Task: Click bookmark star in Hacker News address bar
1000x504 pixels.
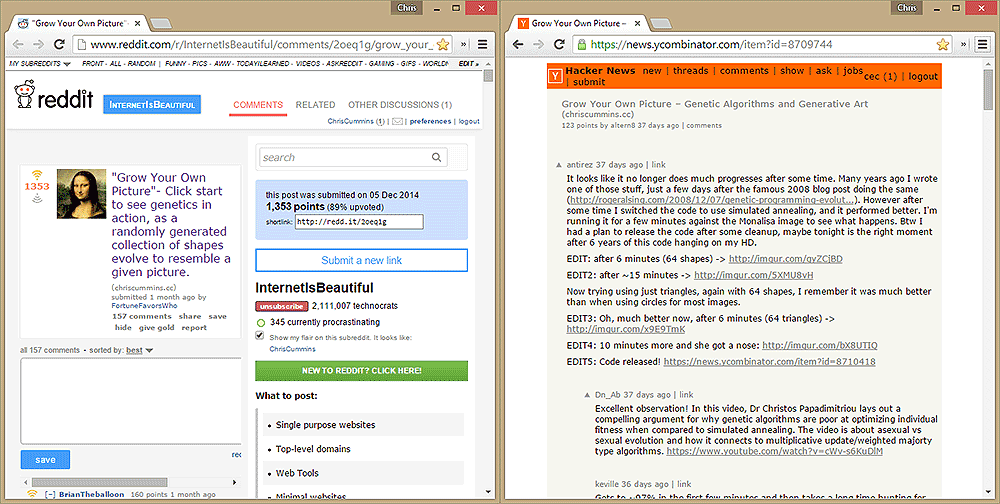Action: [x=943, y=45]
